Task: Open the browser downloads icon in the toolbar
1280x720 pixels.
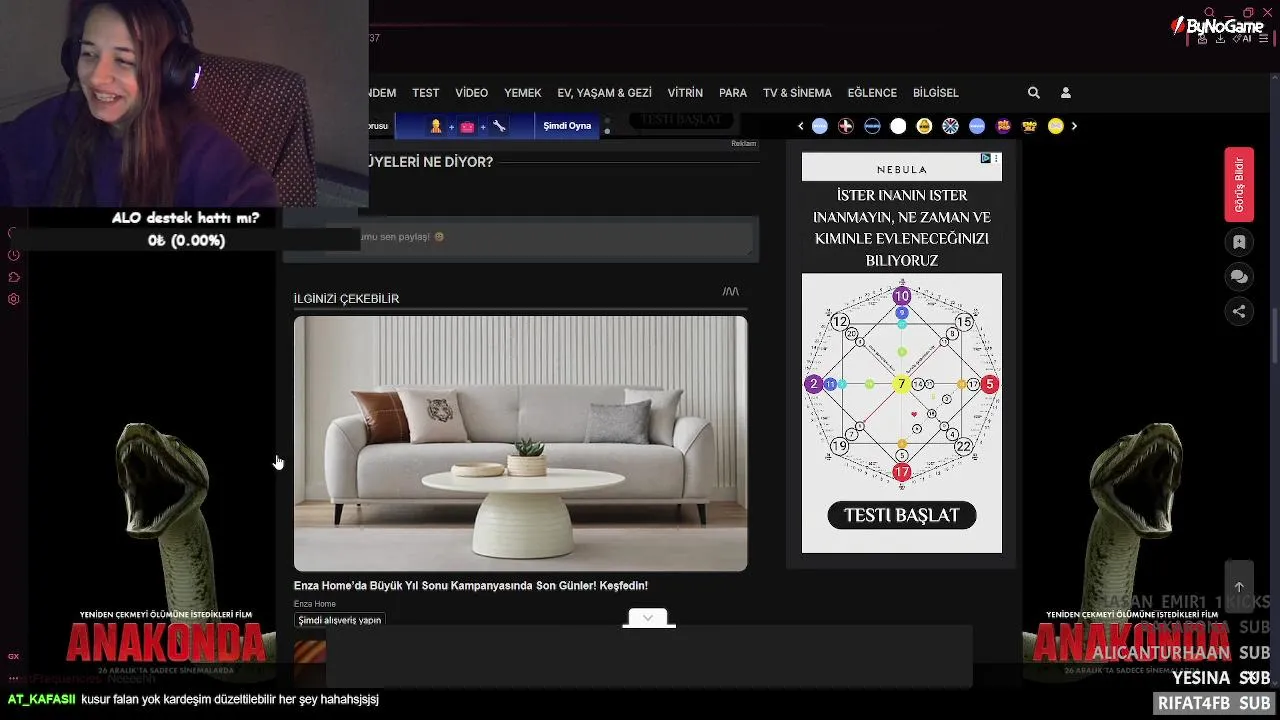Action: (1221, 39)
